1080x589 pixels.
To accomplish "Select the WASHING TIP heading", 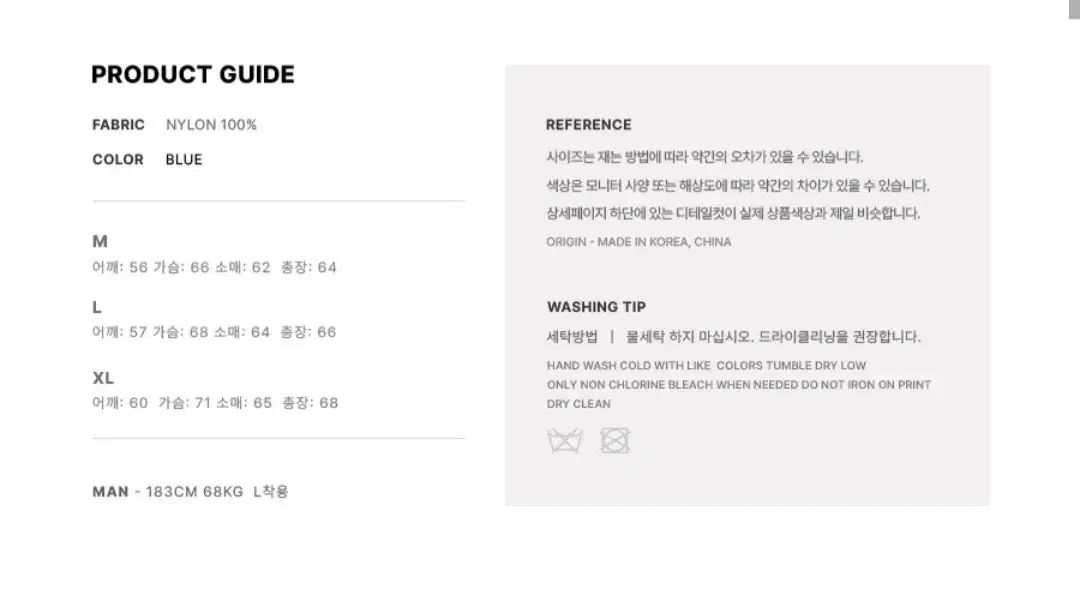I will pyautogui.click(x=596, y=307).
